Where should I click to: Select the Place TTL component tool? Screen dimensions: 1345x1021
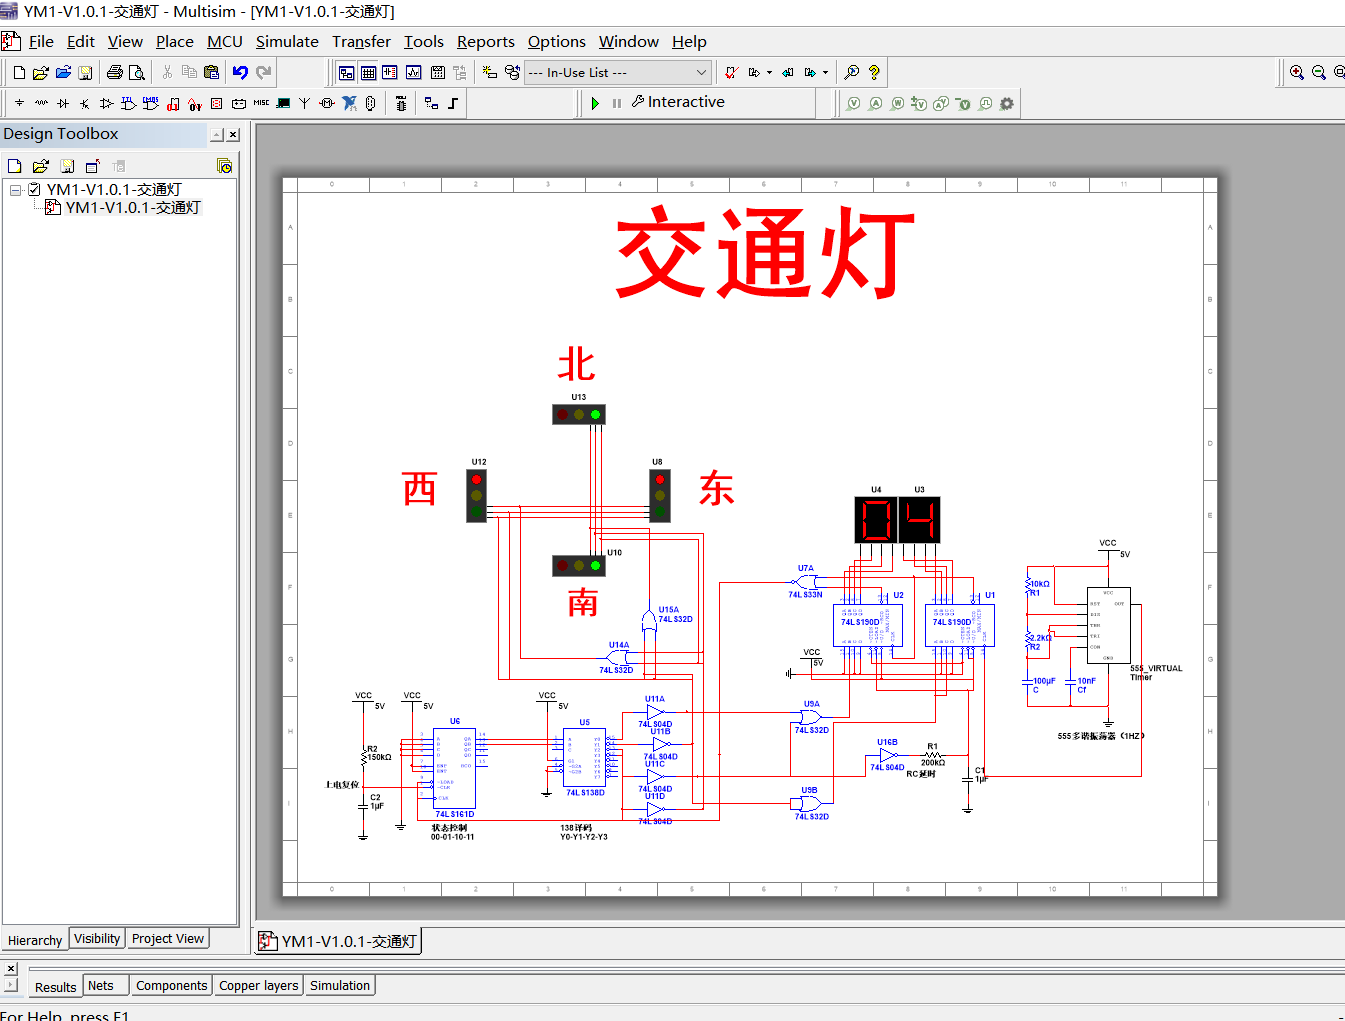pos(130,102)
